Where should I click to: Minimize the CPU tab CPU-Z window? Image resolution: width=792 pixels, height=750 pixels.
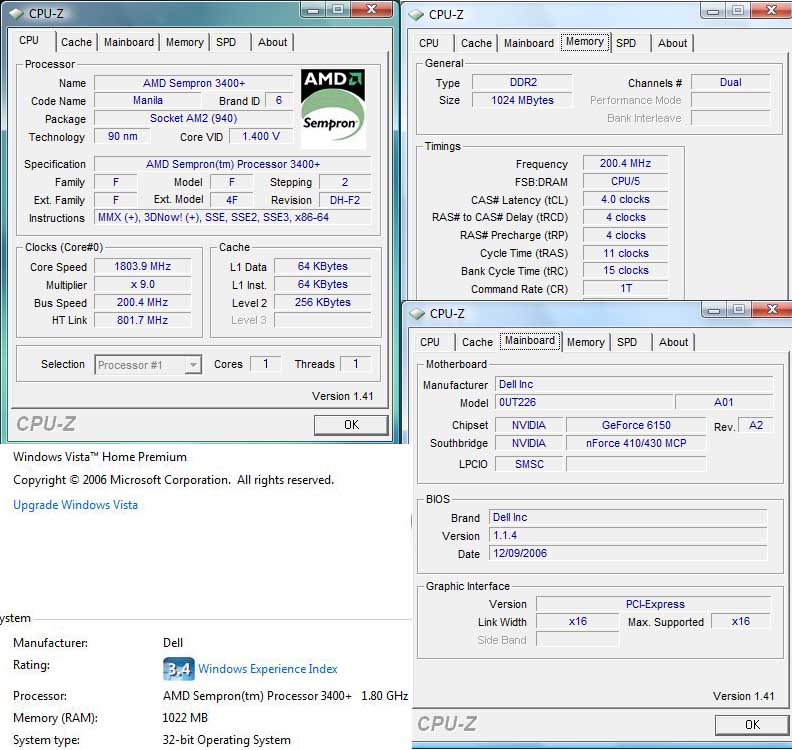313,10
